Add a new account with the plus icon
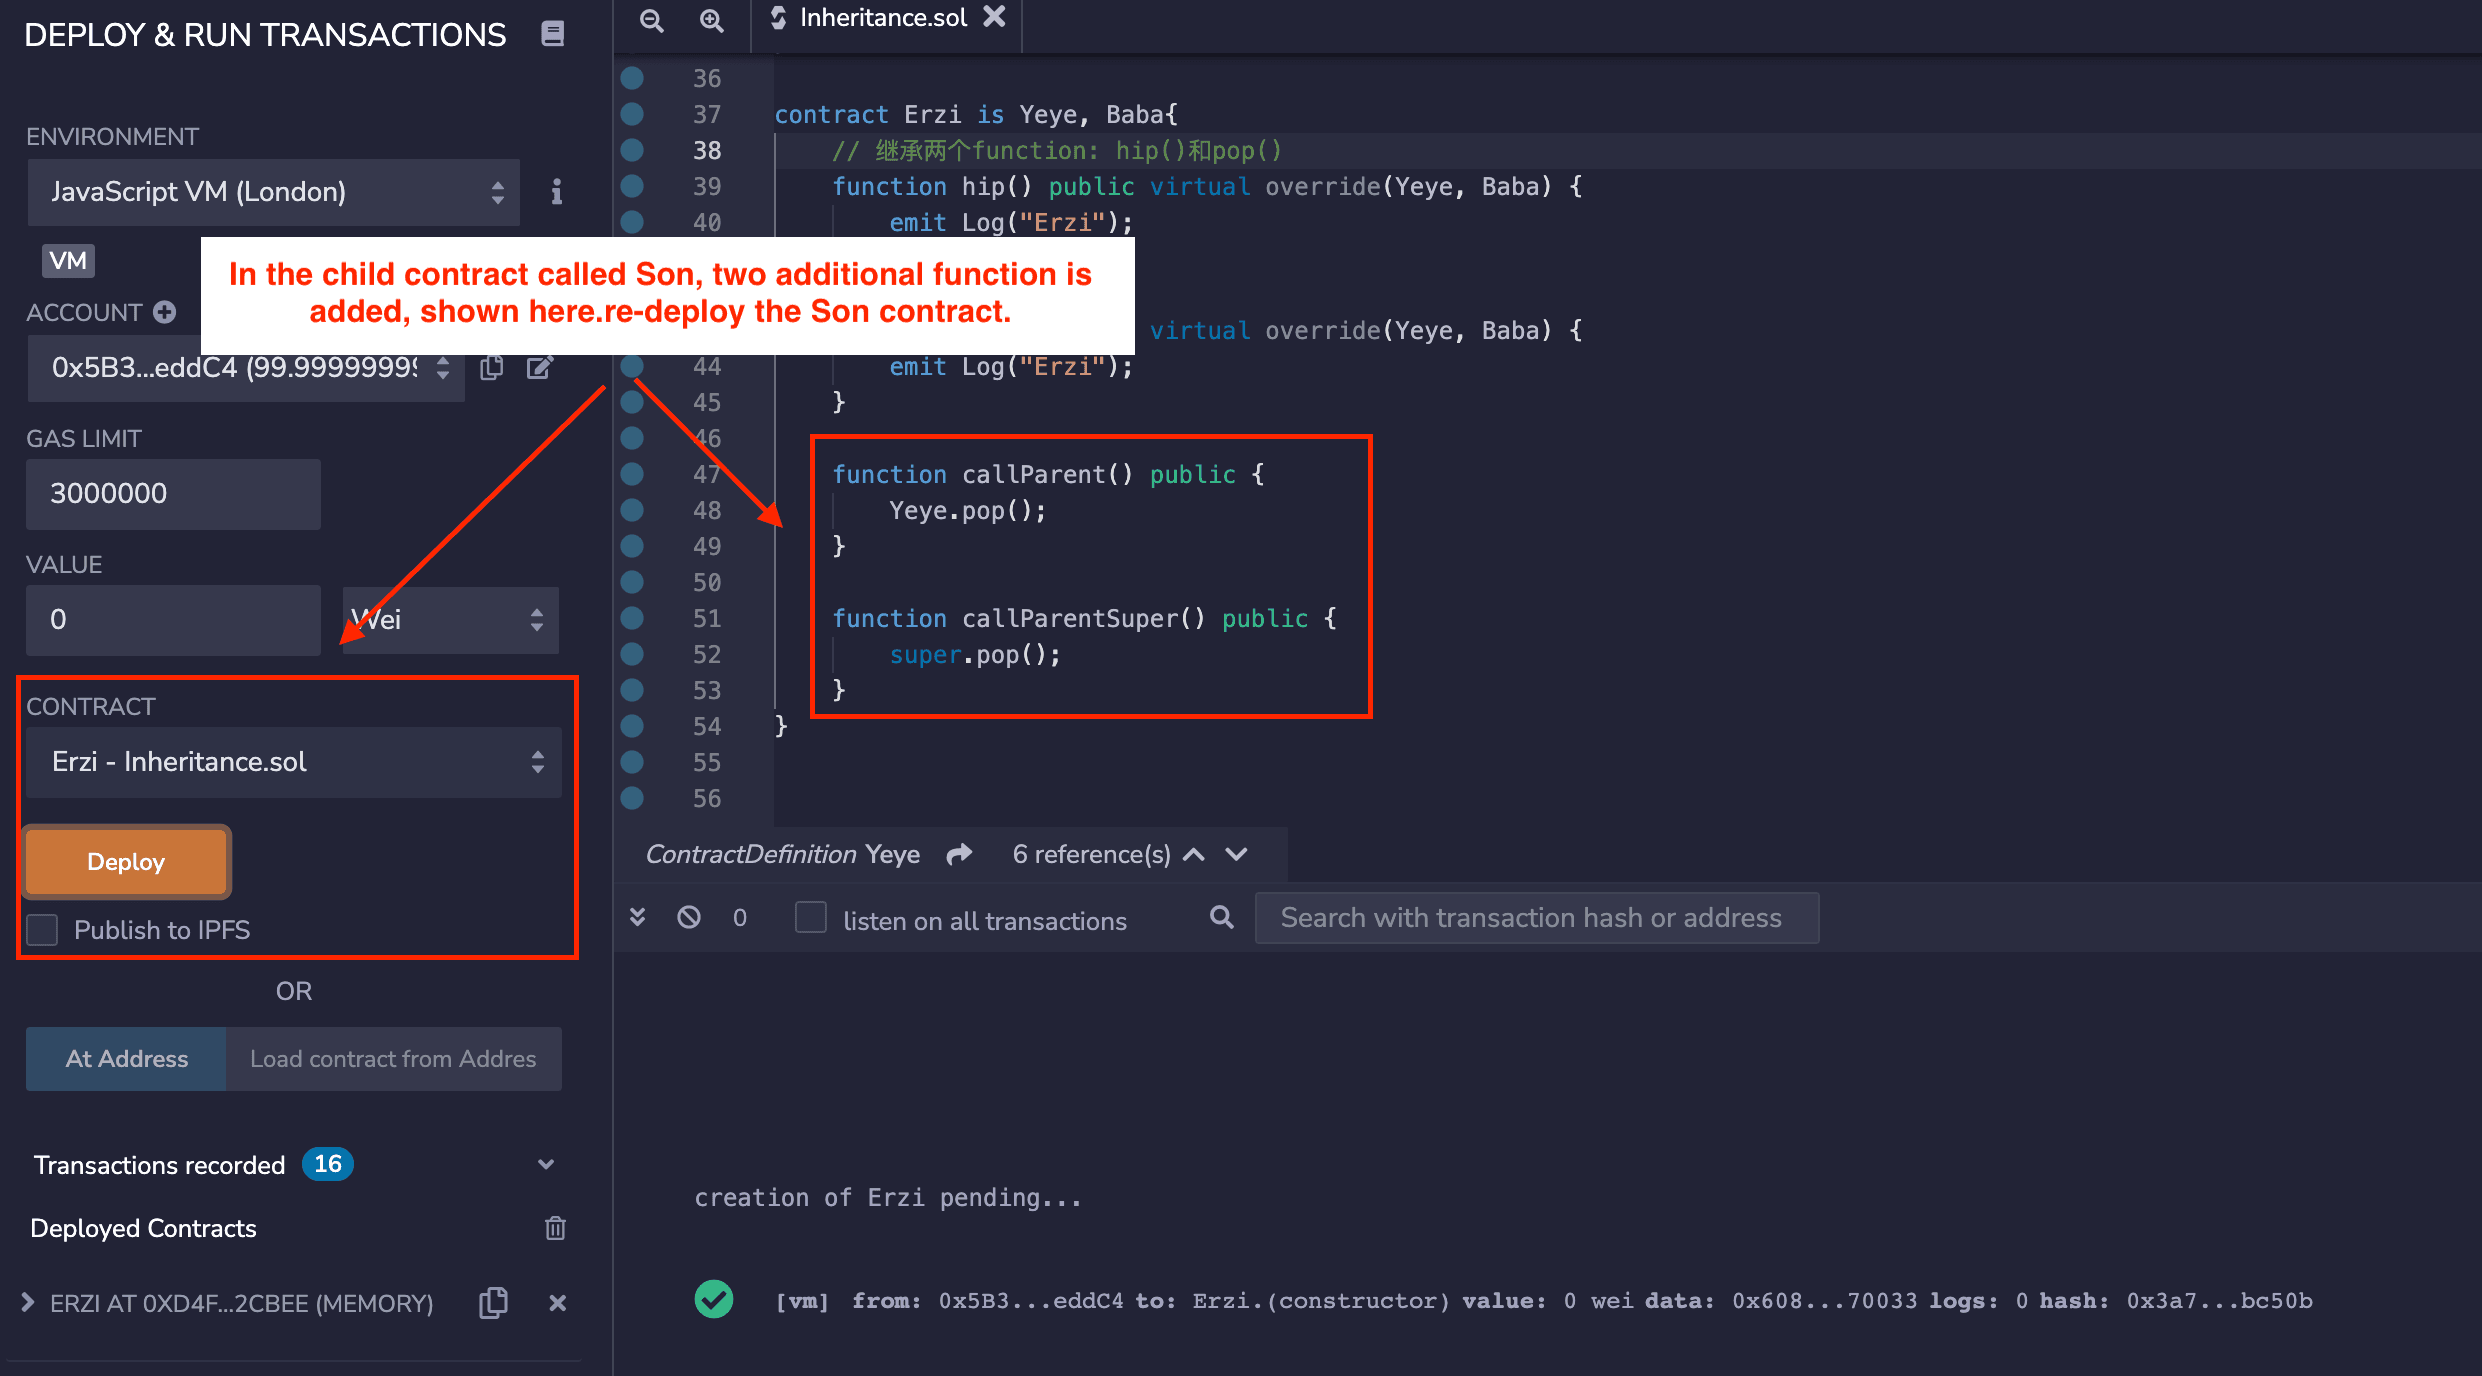Screen dimensions: 2482x1376 165,312
